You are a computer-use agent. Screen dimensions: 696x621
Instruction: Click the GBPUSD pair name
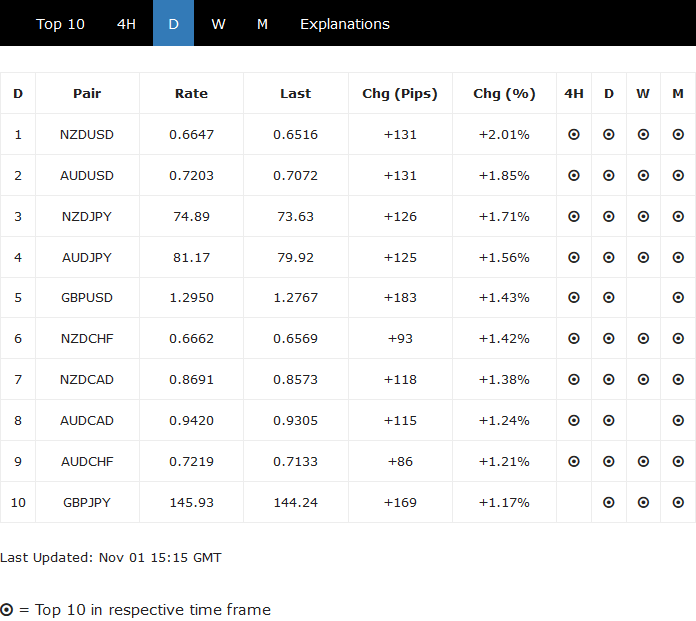tap(87, 298)
